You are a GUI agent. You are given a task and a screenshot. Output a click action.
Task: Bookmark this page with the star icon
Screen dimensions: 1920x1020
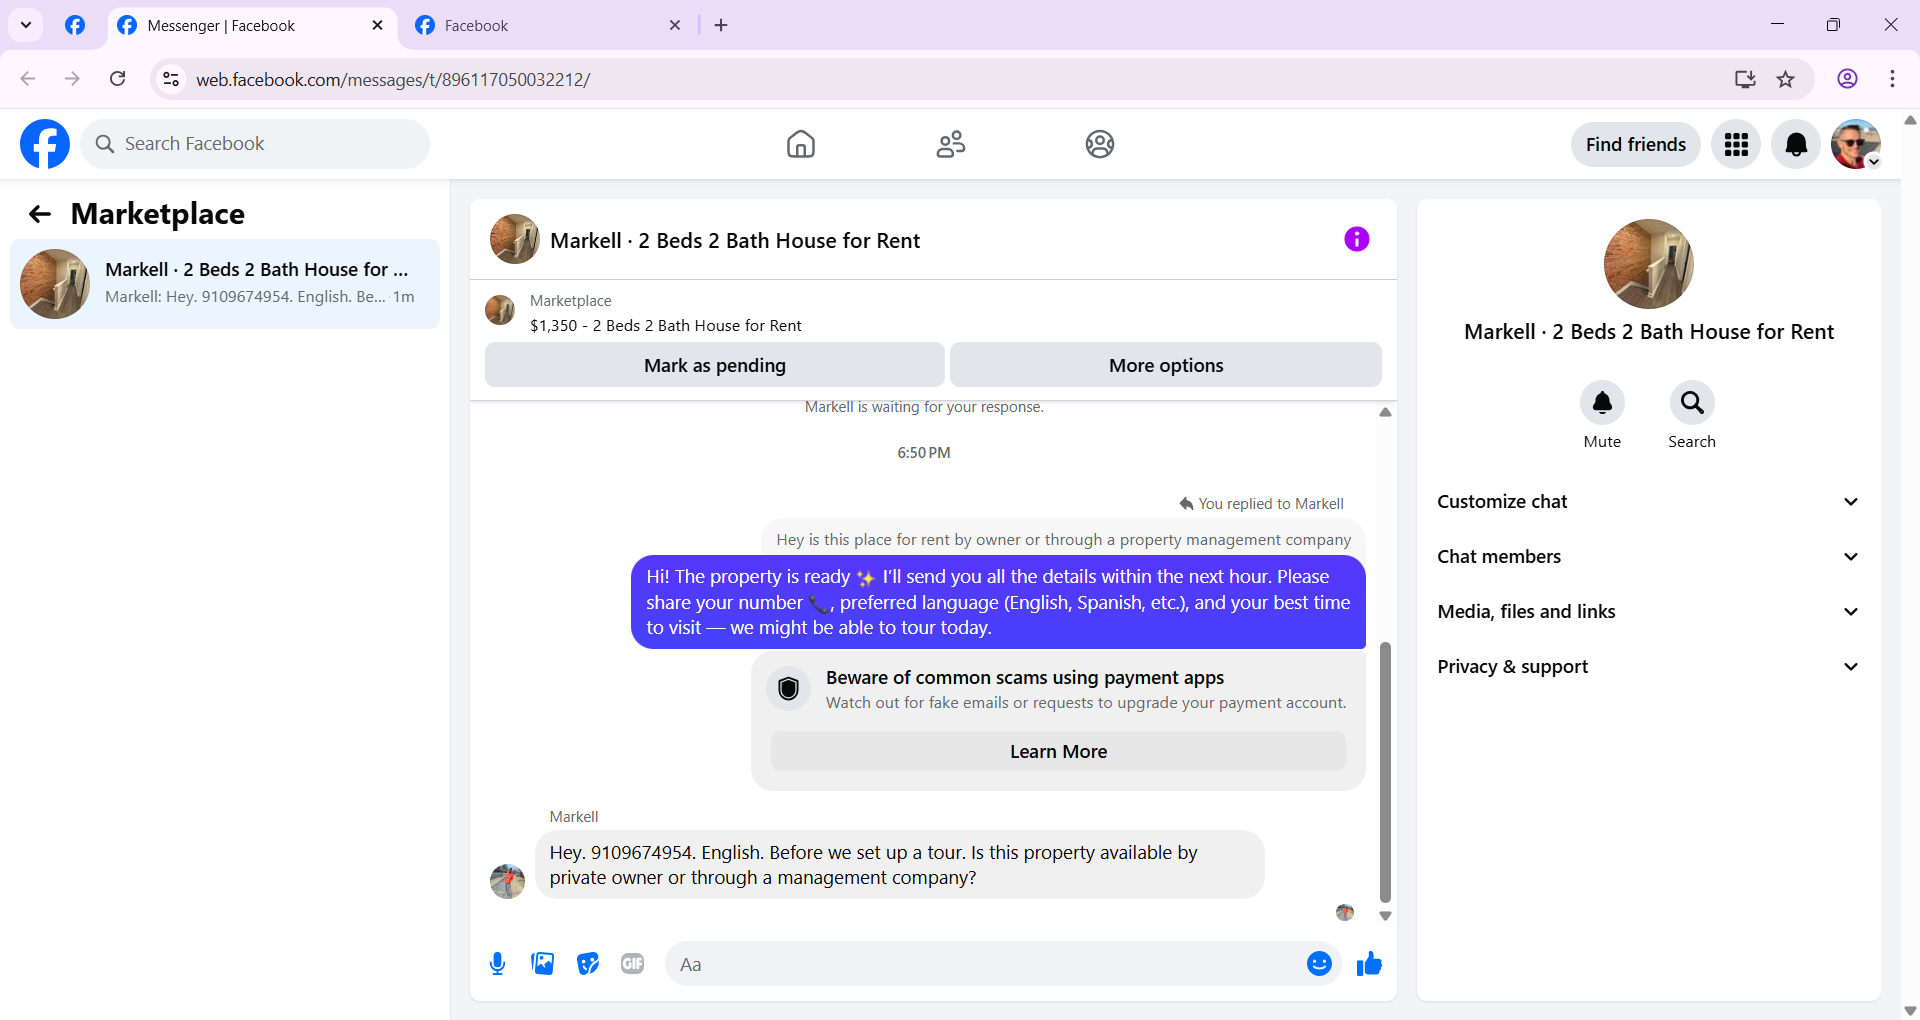coord(1785,79)
